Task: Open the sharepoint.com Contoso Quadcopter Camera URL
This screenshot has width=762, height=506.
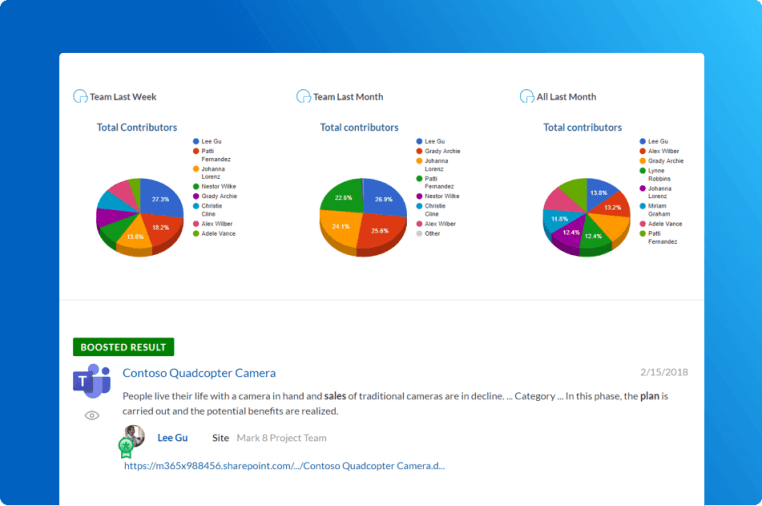Action: pyautogui.click(x=284, y=465)
